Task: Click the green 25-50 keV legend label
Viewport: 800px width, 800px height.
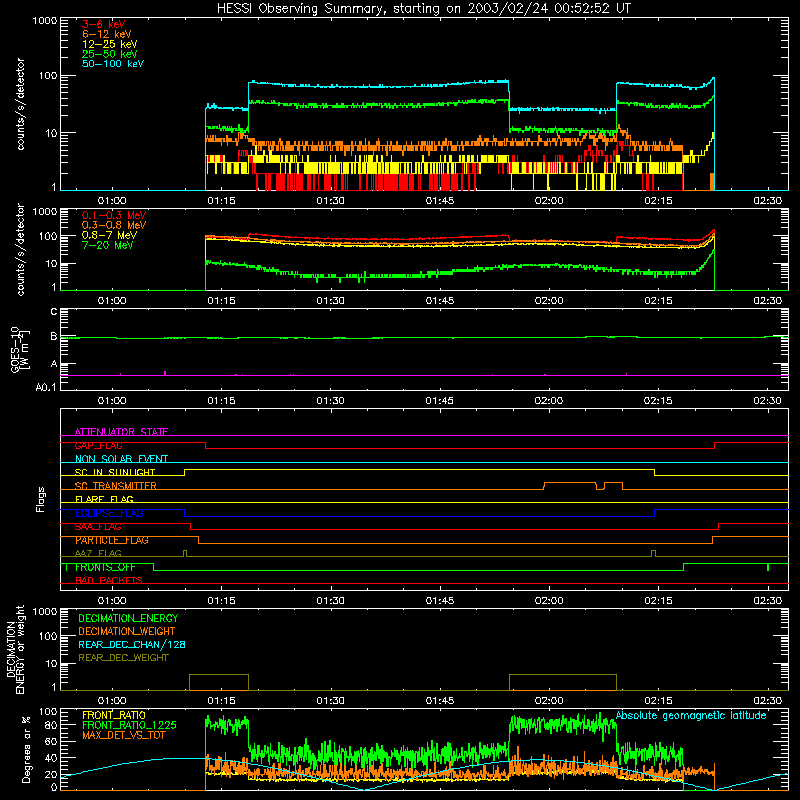Action: 110,54
